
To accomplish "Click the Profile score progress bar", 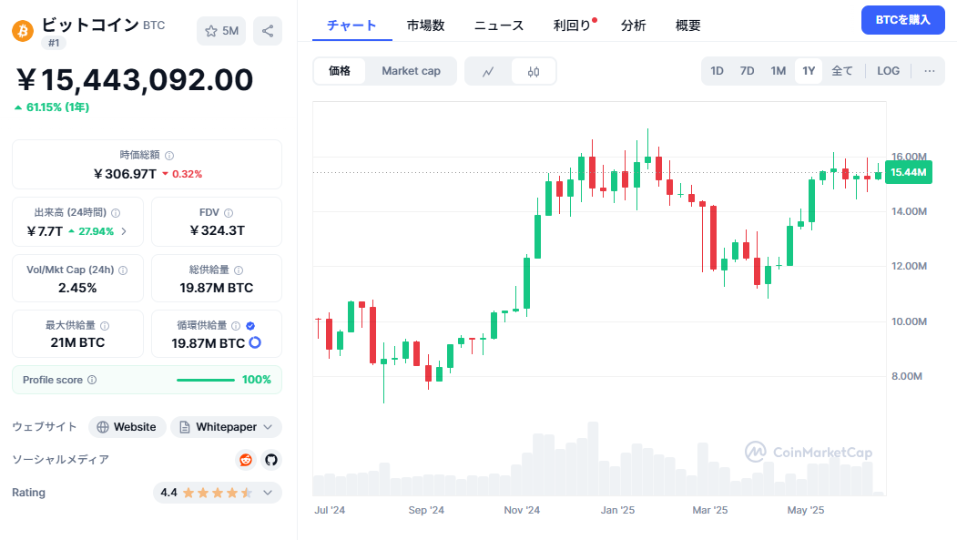I will coord(206,380).
